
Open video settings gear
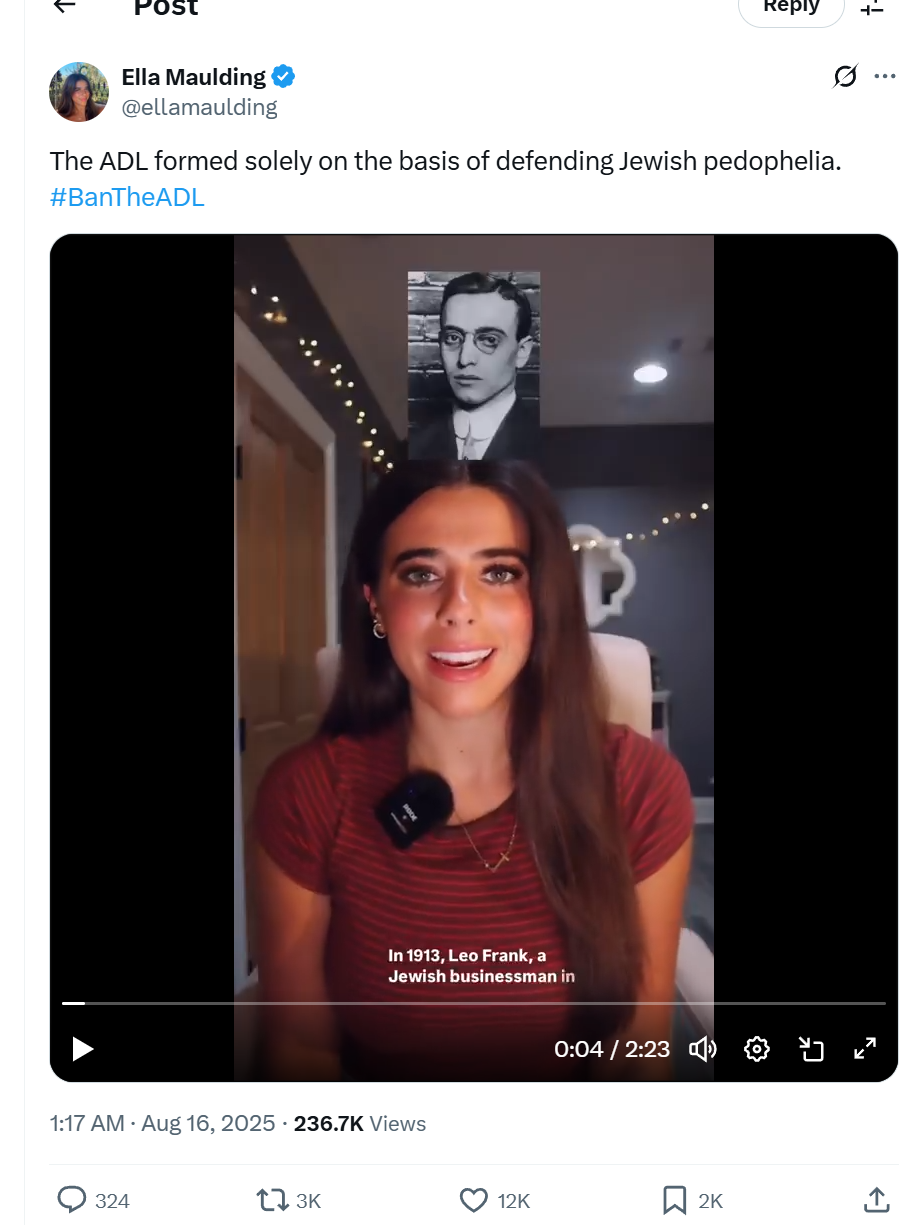coord(757,1048)
